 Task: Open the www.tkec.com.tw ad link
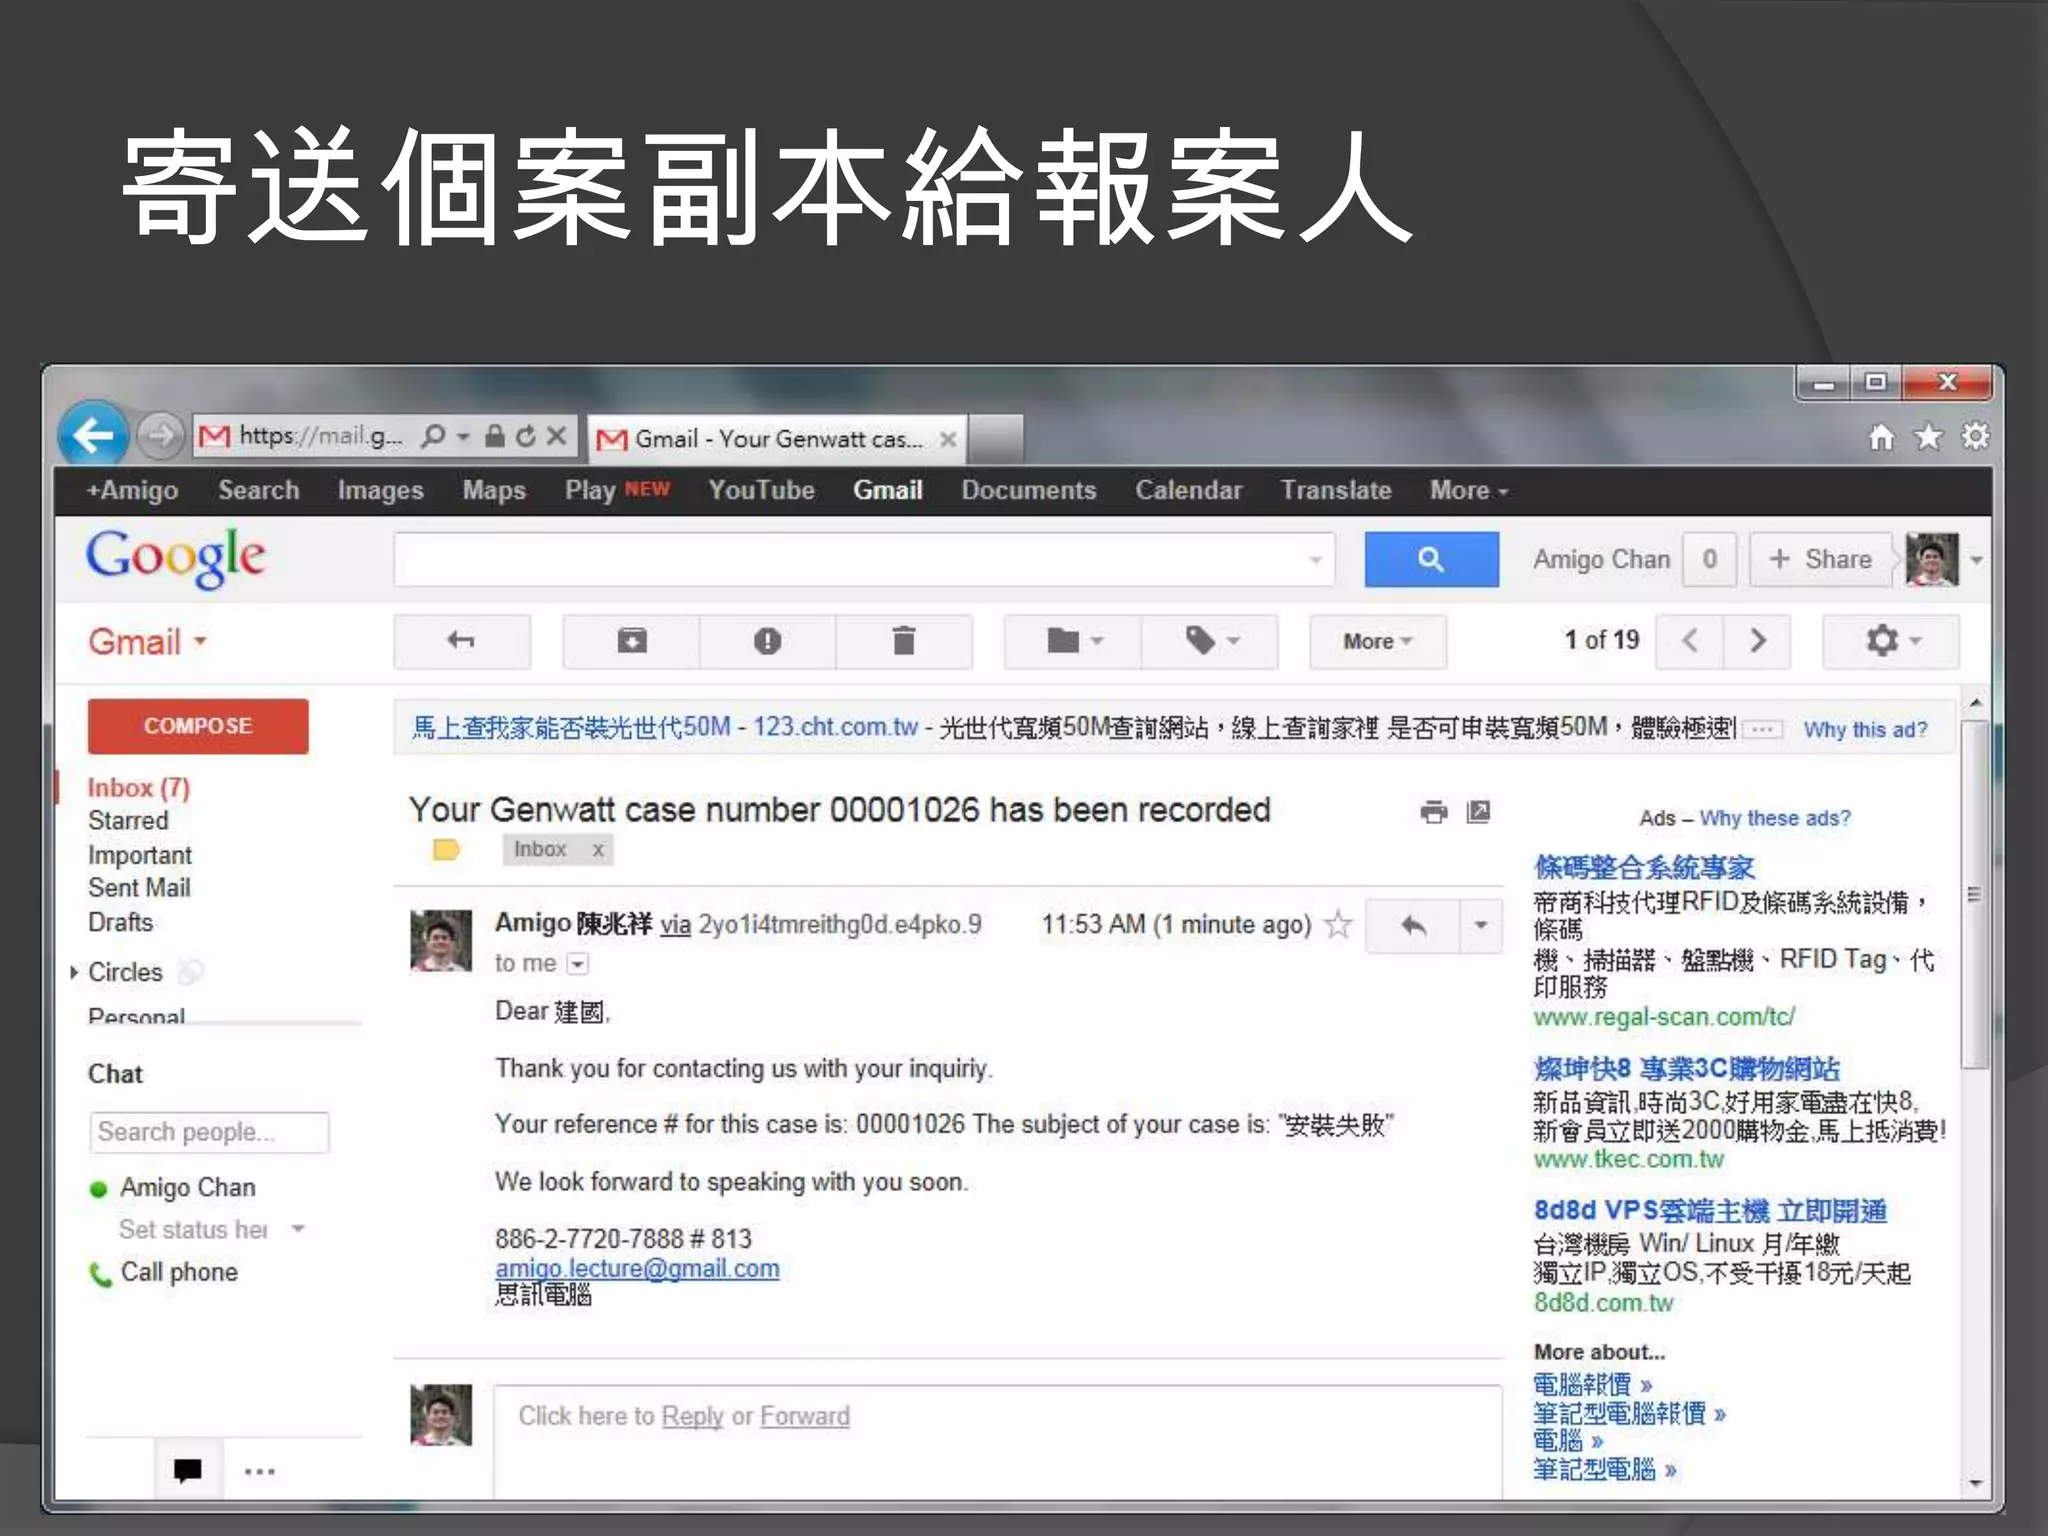(x=1629, y=1160)
